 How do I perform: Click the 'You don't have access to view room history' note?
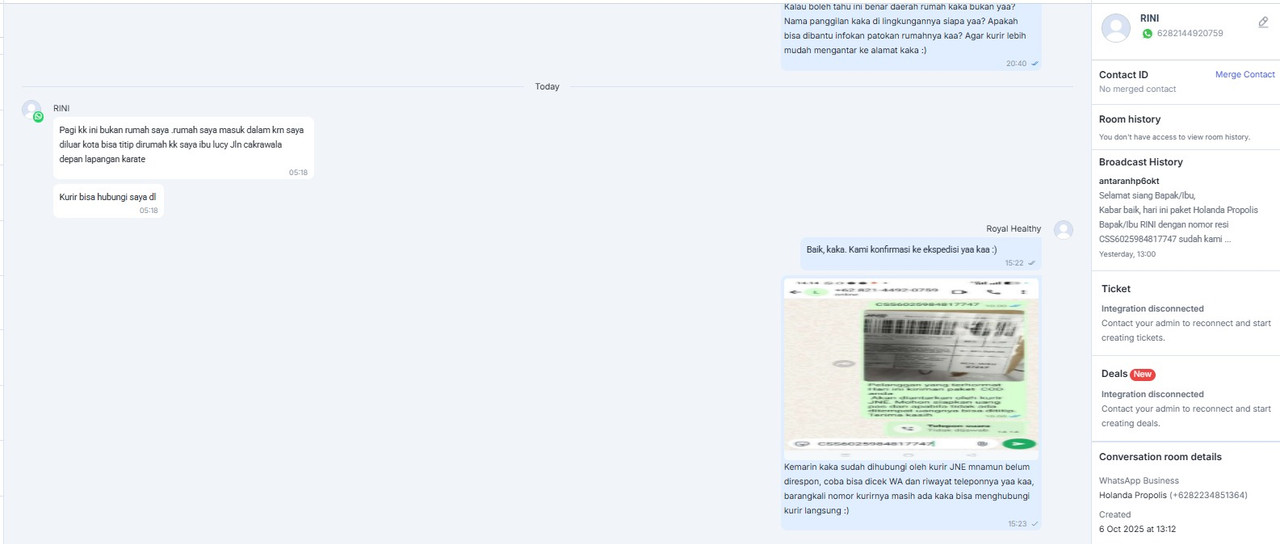coord(1174,137)
